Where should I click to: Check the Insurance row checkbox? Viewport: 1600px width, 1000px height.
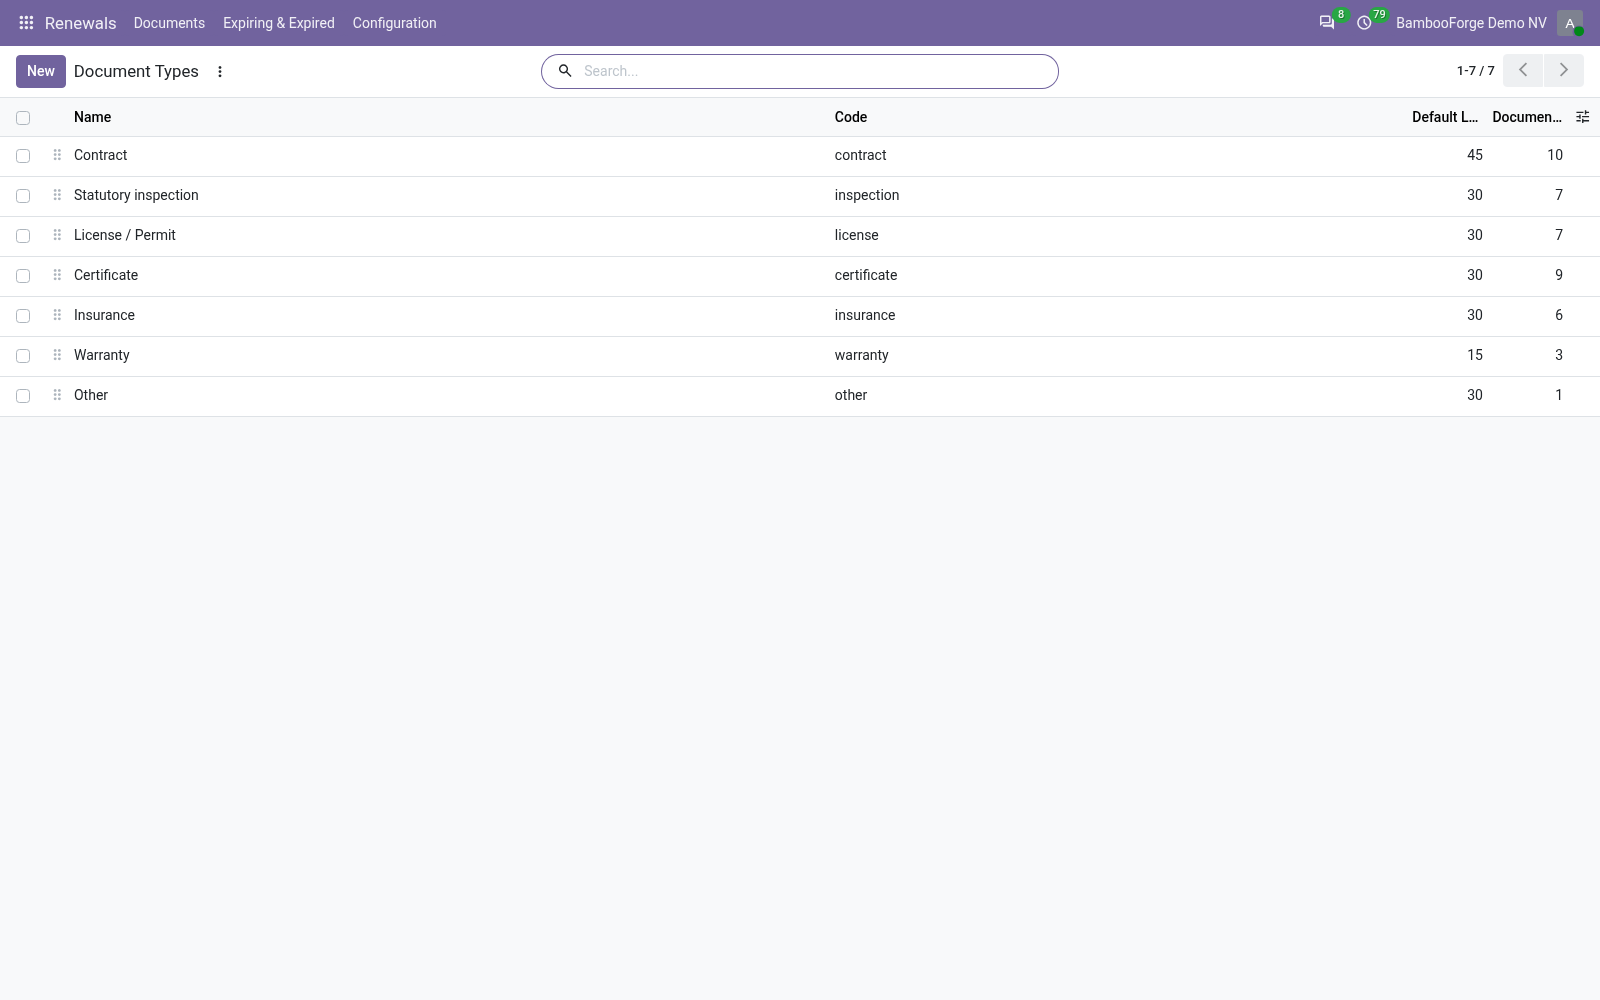click(23, 316)
